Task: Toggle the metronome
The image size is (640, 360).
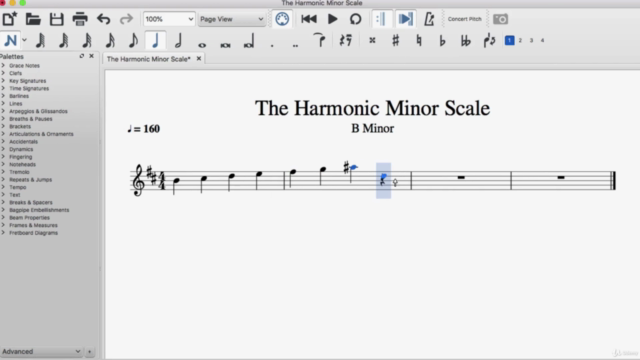Action: click(x=429, y=19)
